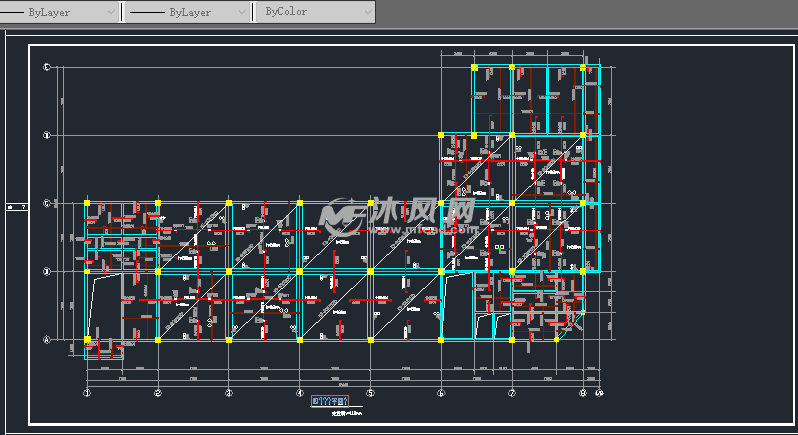Select axis bubble 5 on bottom row
Screen dimensions: 798x435
tap(370, 394)
